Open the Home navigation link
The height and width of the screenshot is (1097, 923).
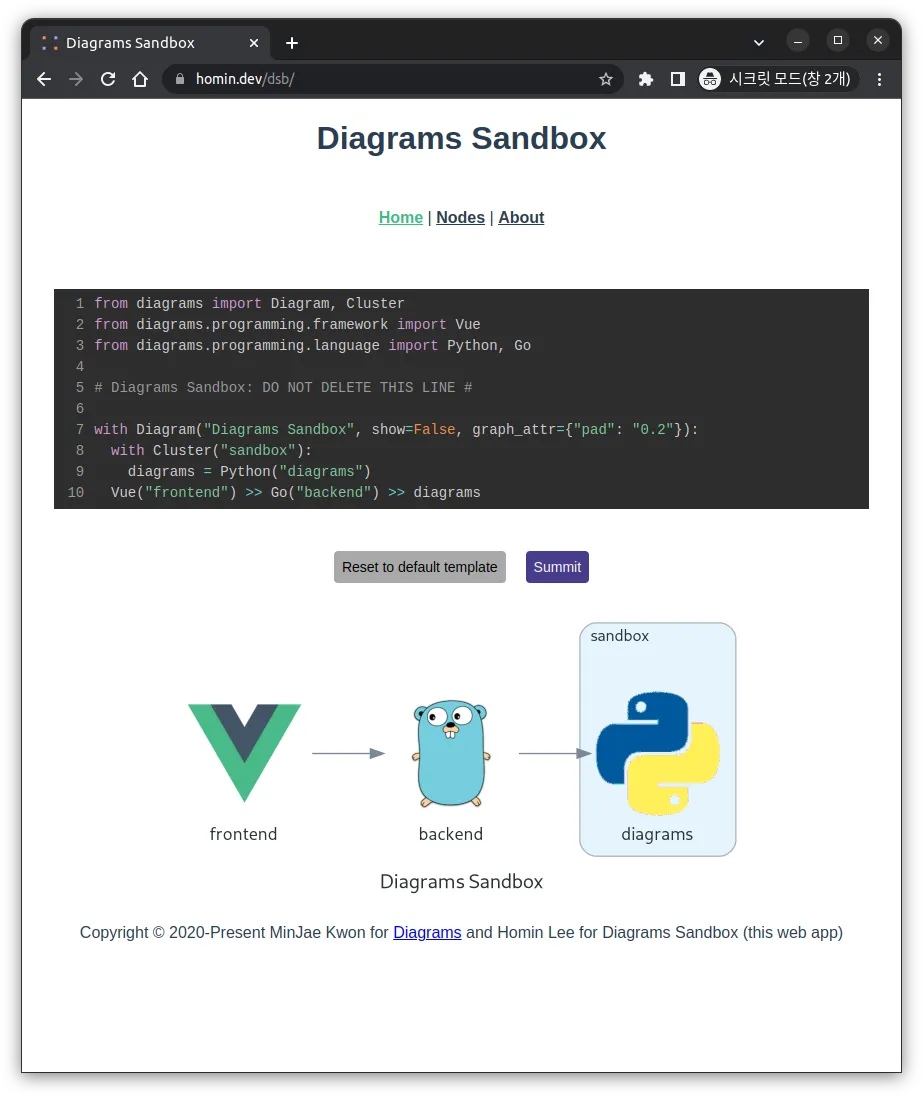401,218
